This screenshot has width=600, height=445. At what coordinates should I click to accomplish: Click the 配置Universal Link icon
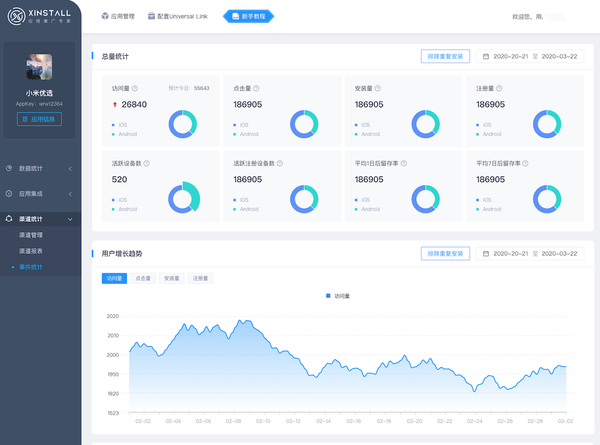pos(152,16)
